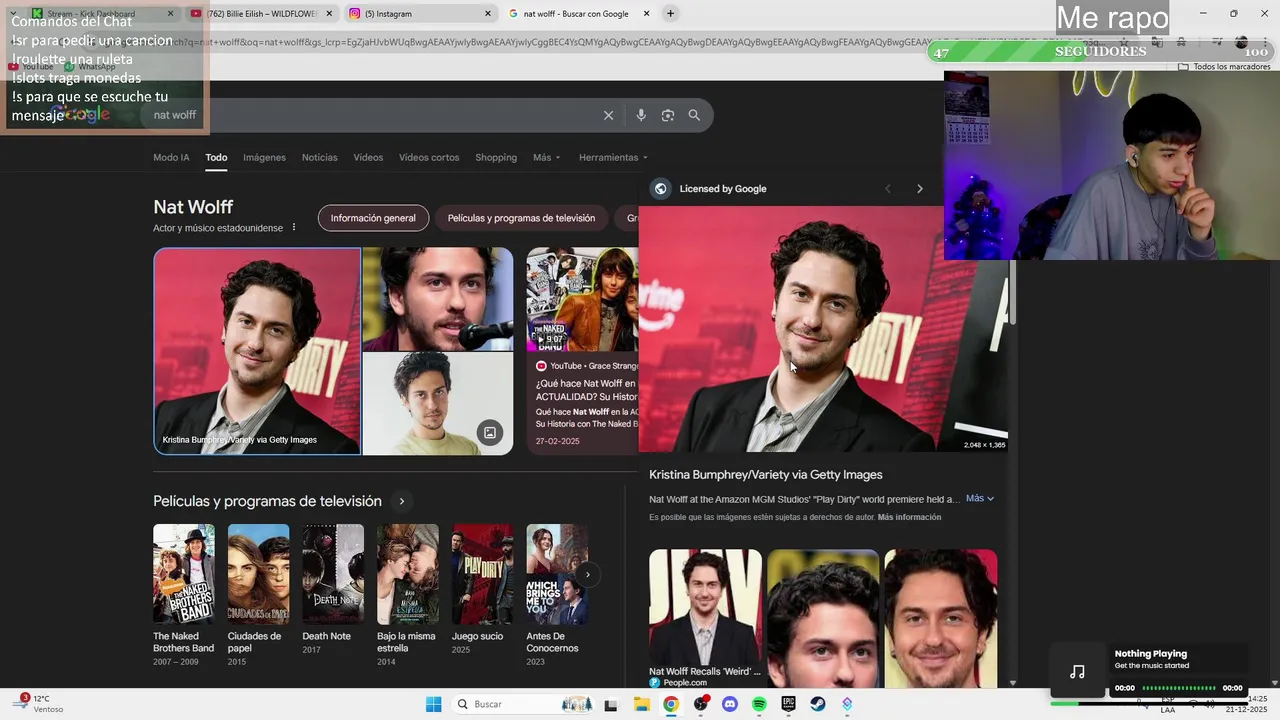This screenshot has height=720, width=1280.
Task: Close the Instagram tab
Action: coord(488,14)
